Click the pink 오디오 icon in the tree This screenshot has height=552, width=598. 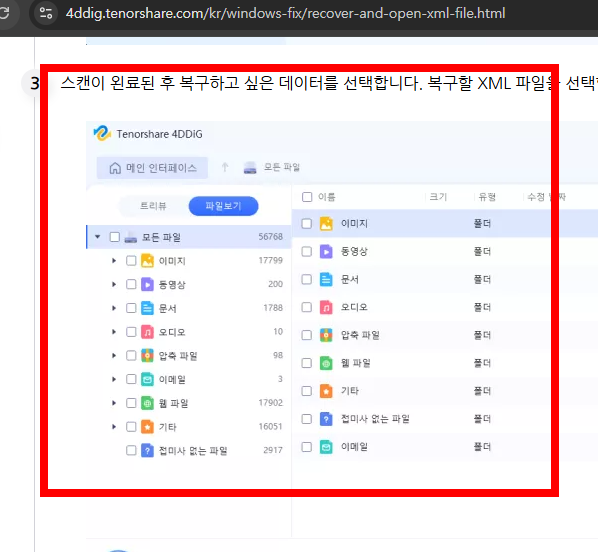(x=148, y=332)
